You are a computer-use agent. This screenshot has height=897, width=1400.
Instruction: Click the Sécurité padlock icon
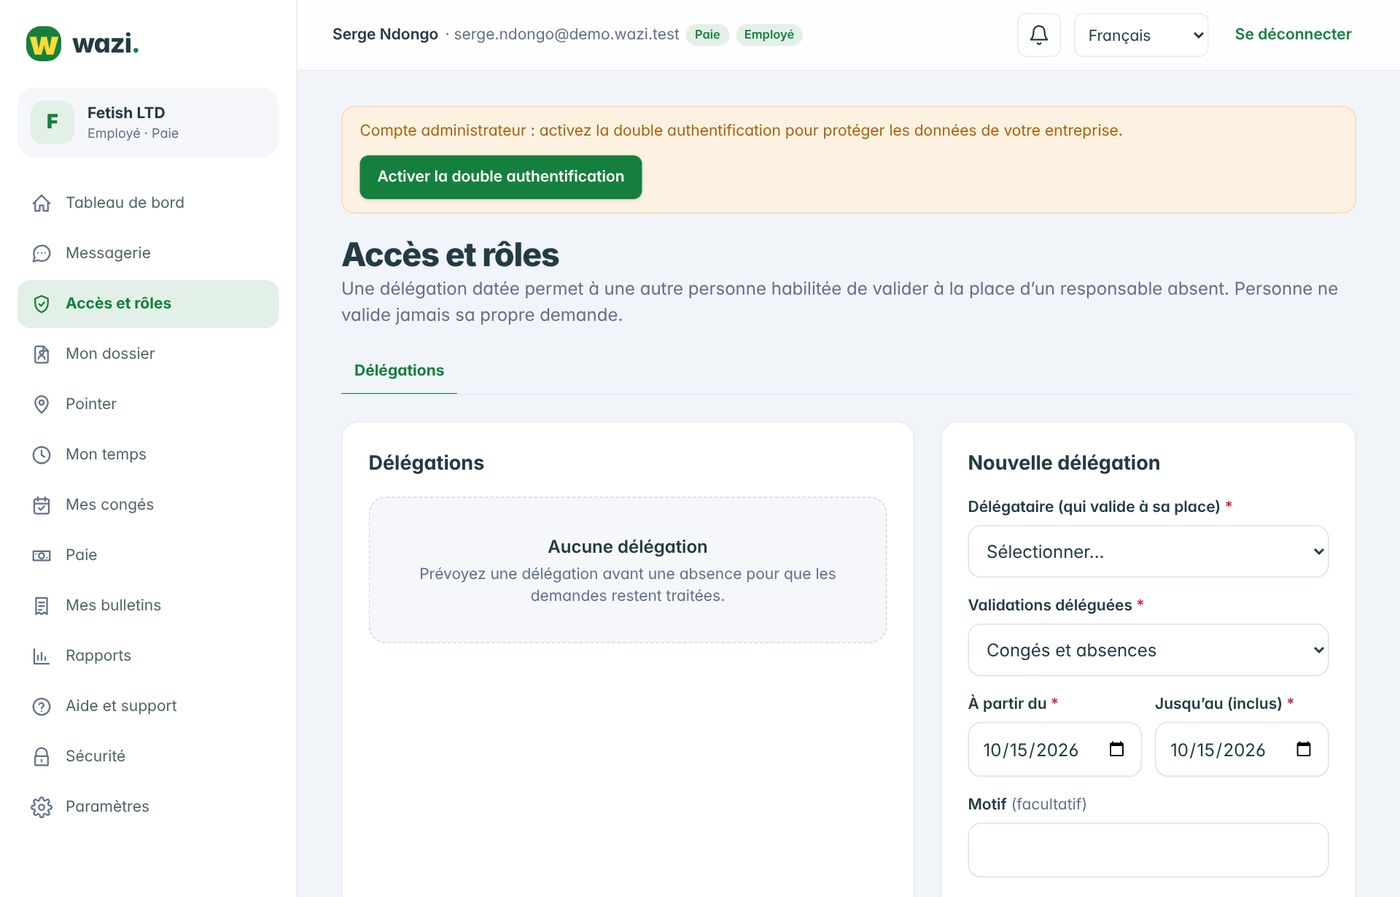pos(41,757)
